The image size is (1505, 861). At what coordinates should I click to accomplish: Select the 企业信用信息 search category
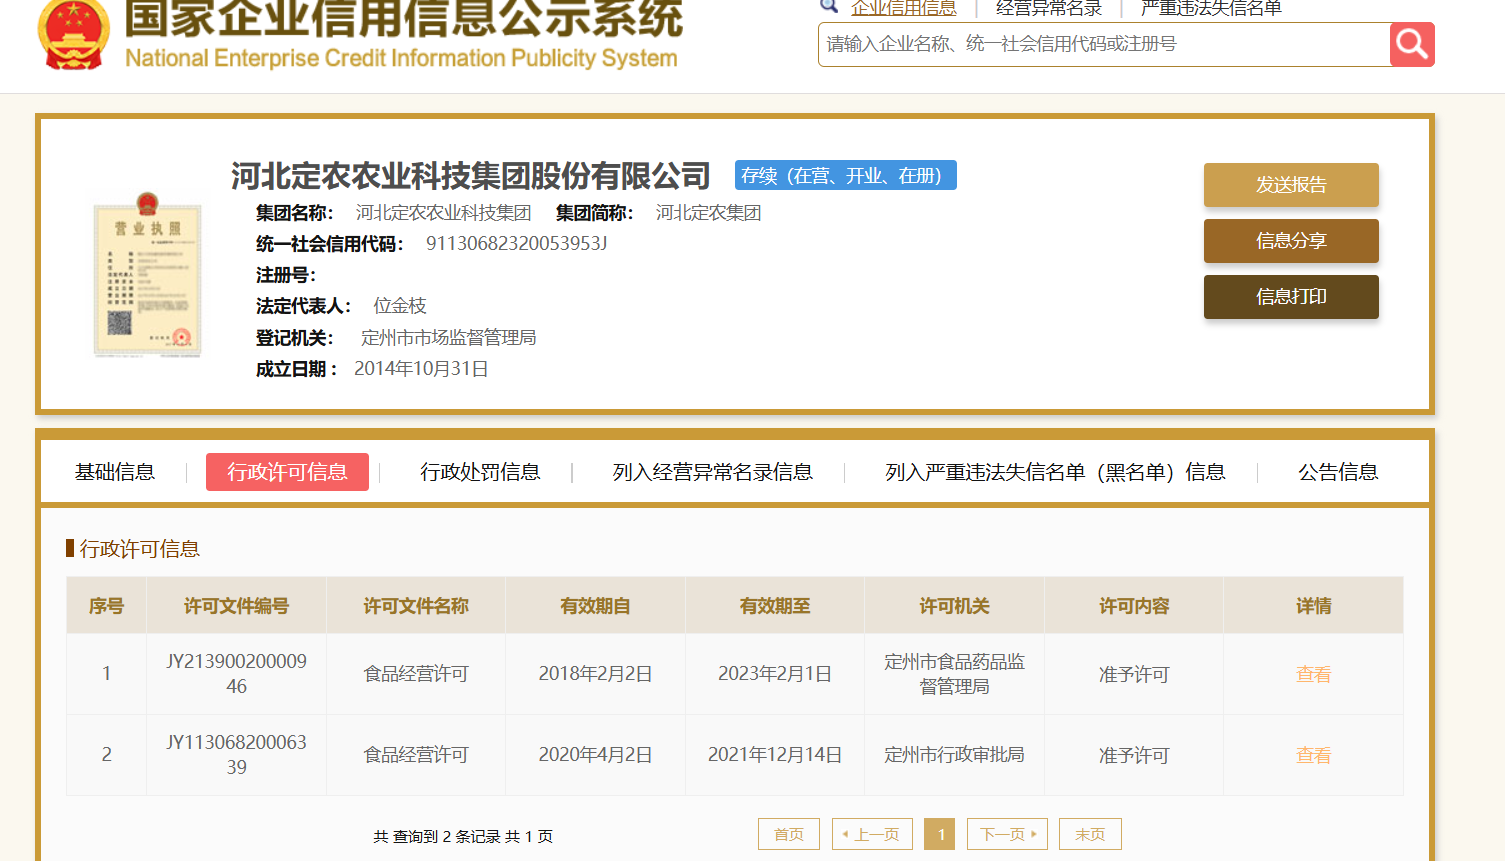pos(903,9)
